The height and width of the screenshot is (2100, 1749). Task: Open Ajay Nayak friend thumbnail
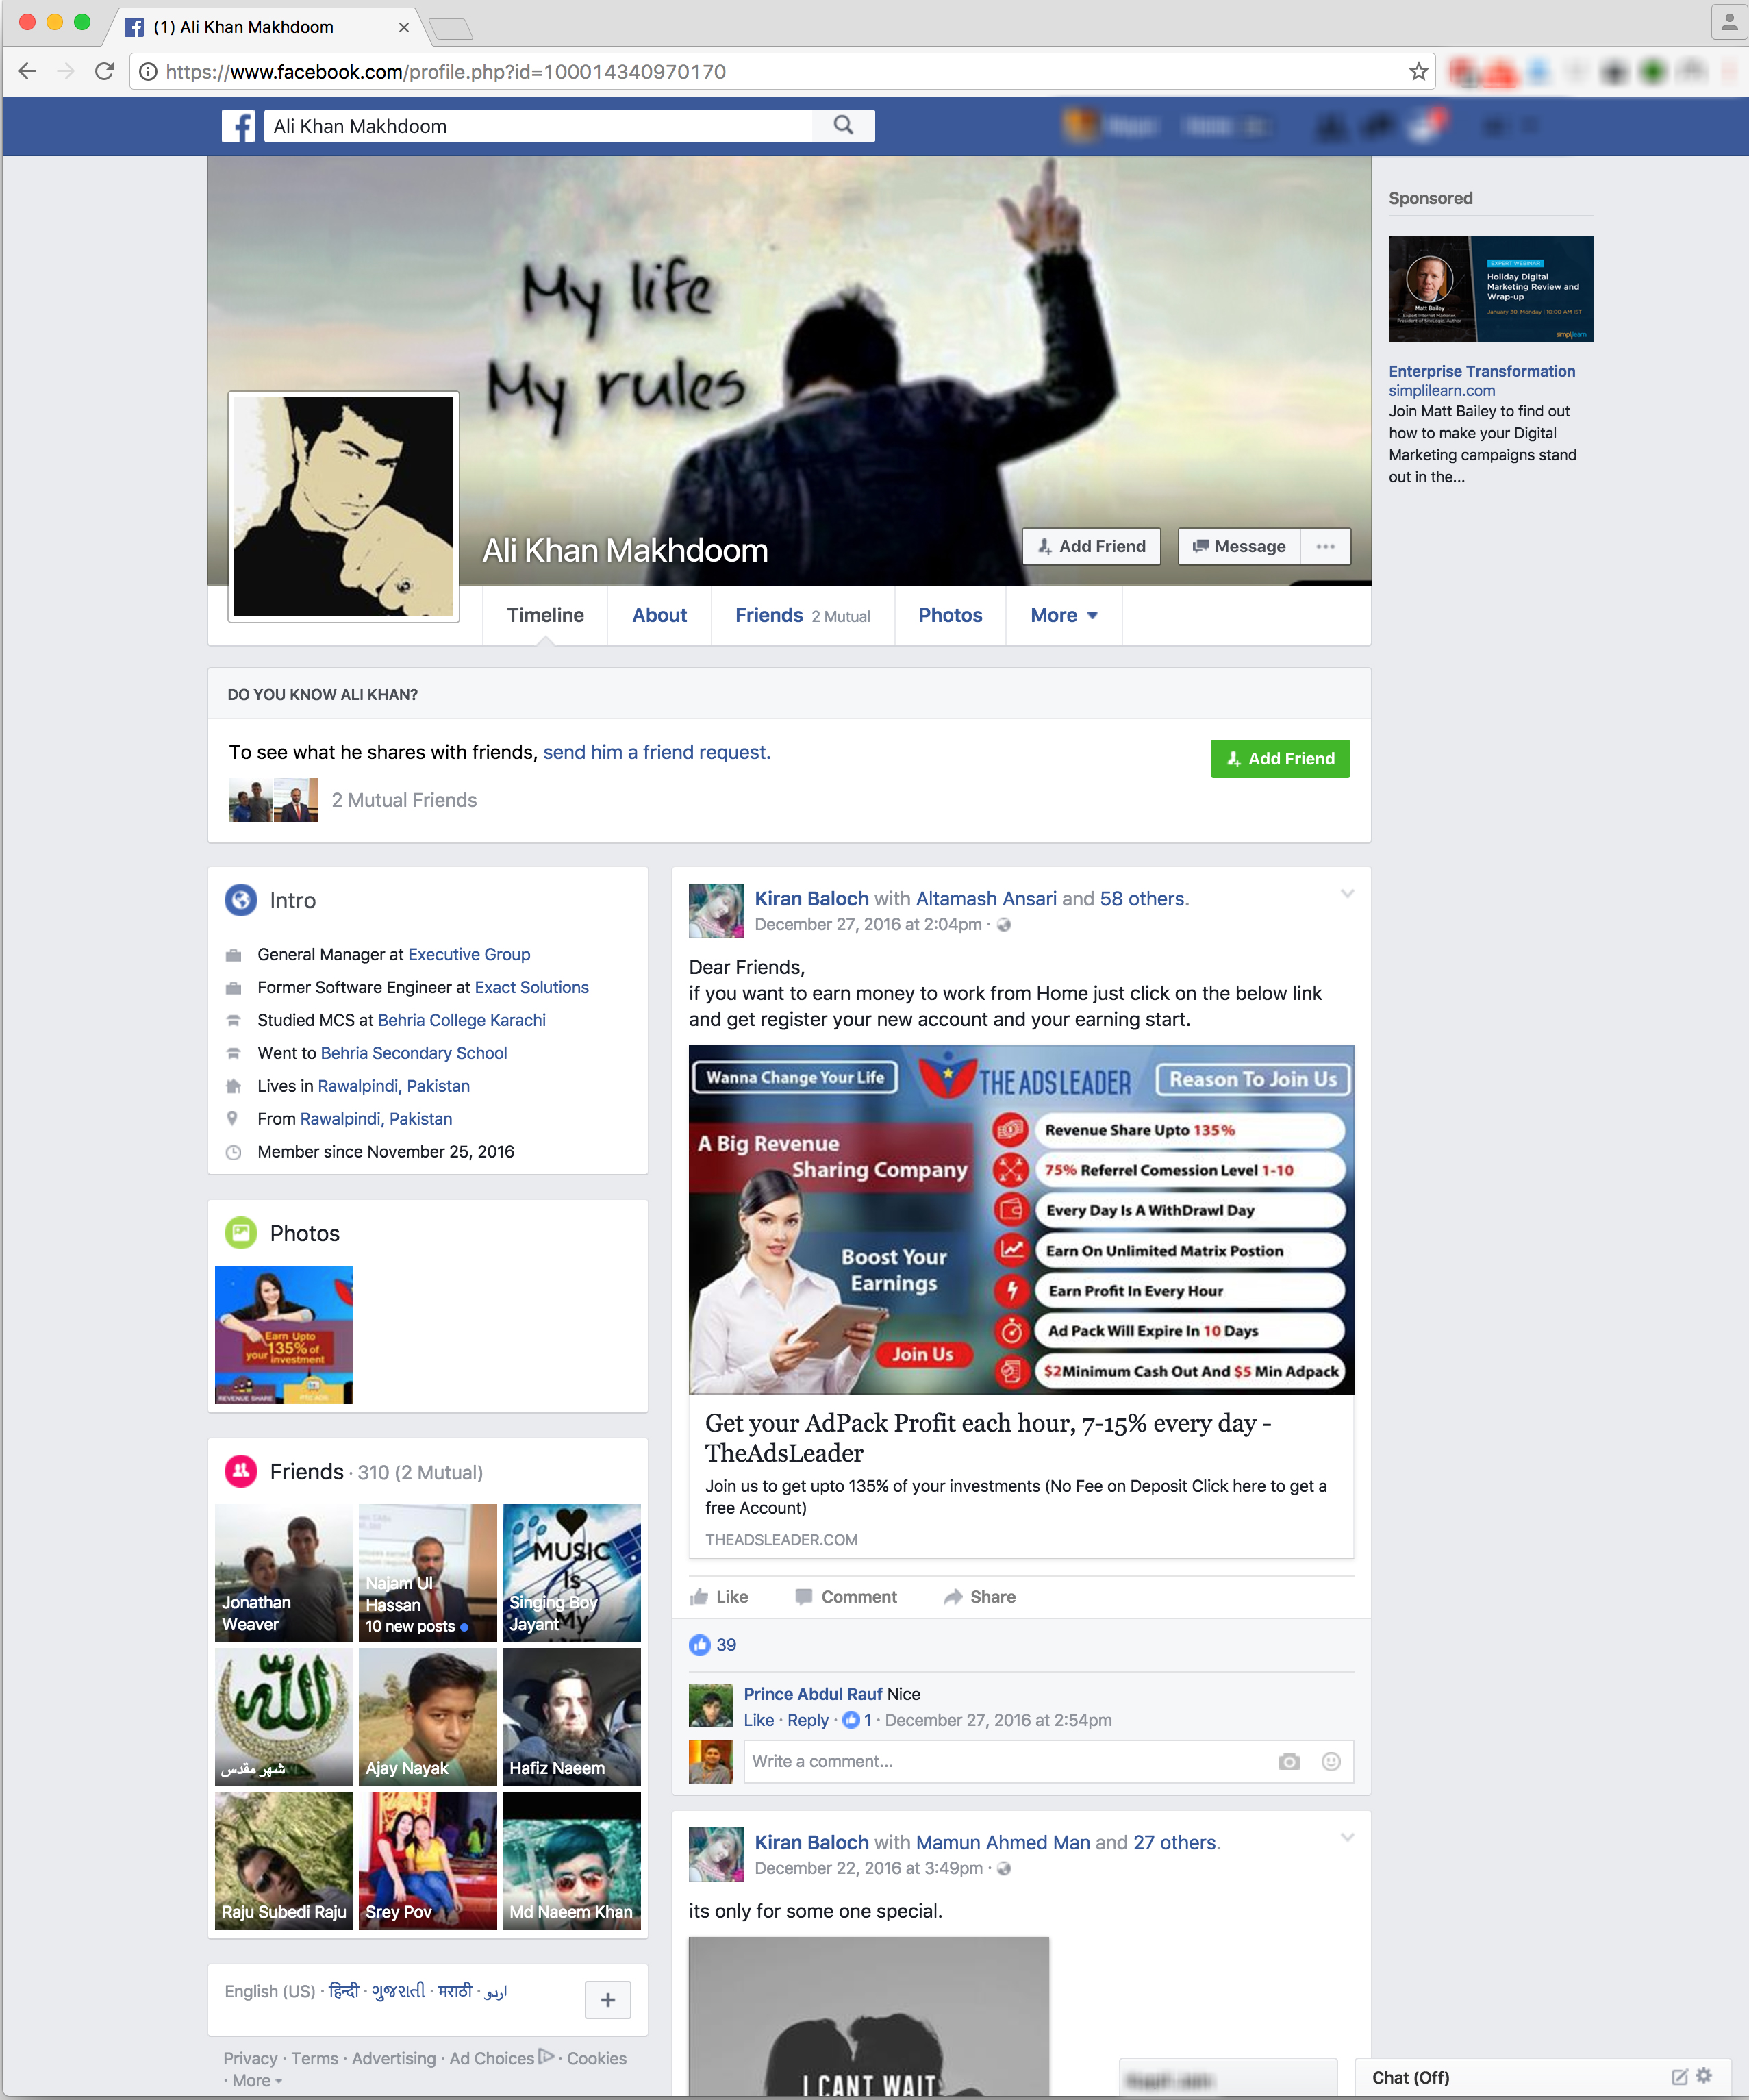pyautogui.click(x=427, y=1717)
